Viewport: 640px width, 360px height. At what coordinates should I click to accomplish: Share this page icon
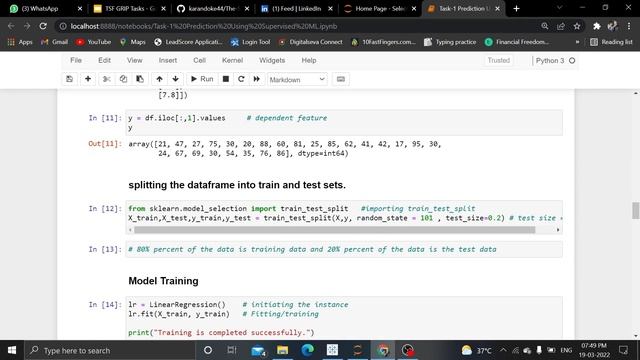pos(560,26)
